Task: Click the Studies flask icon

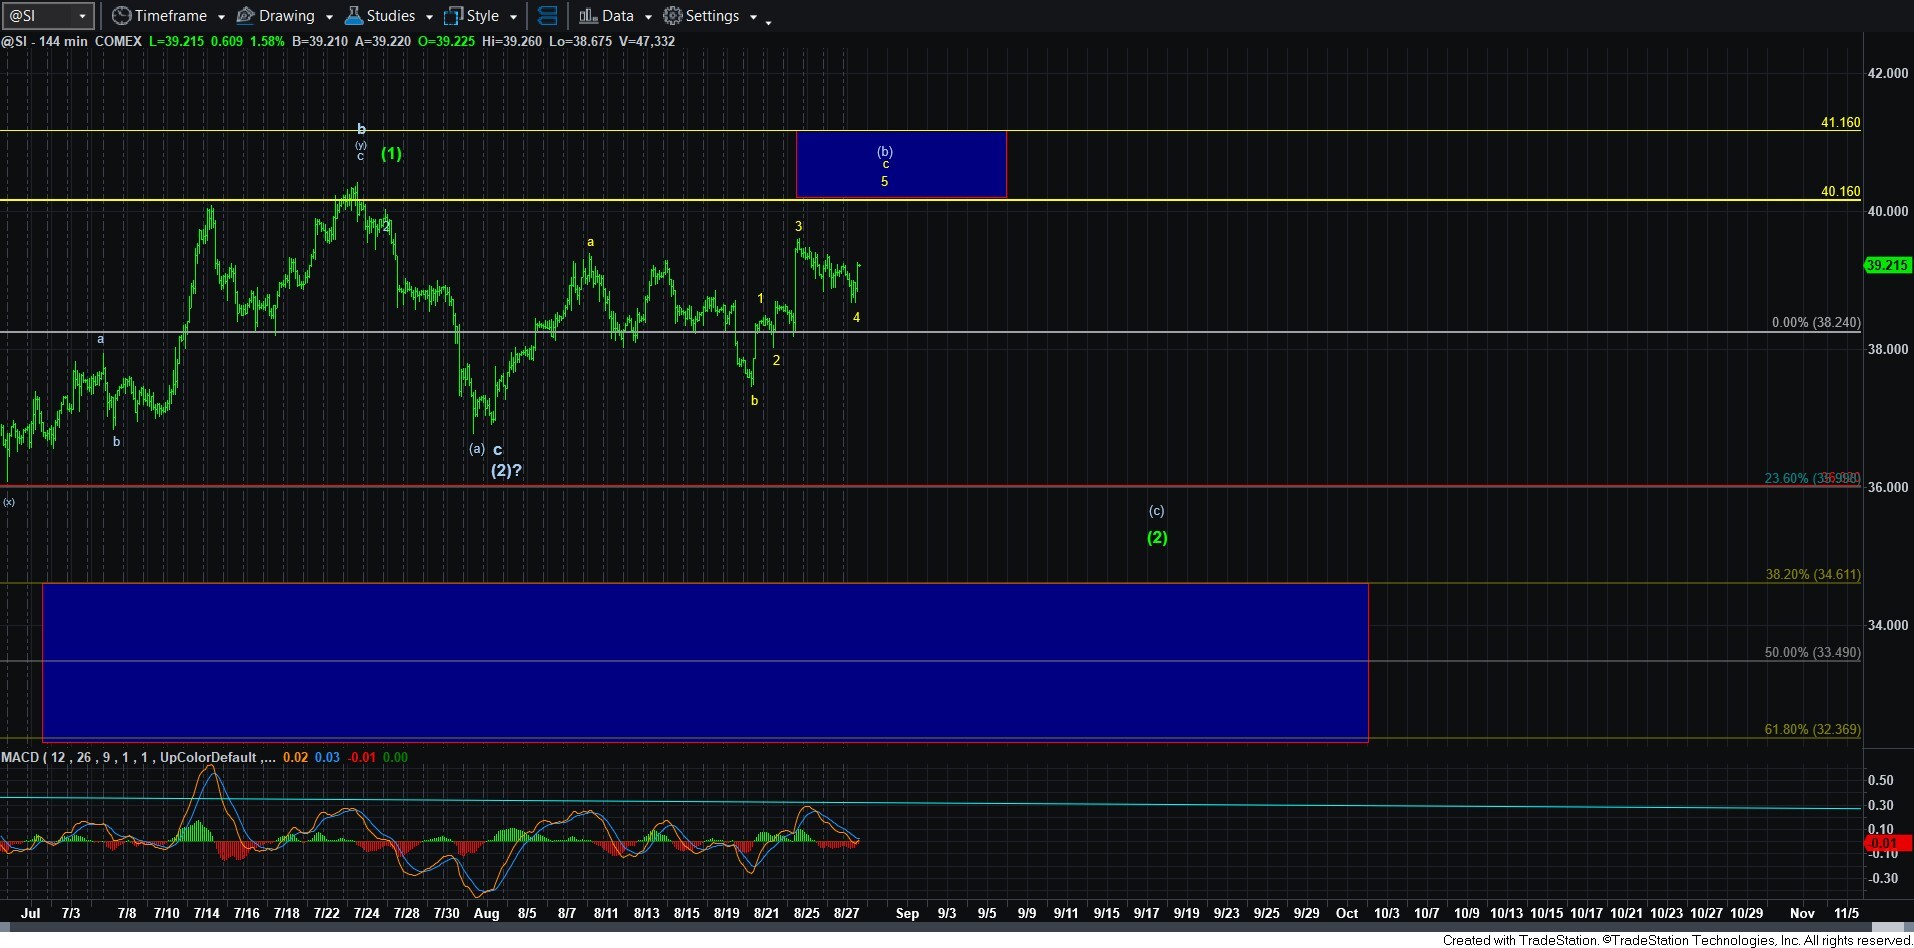Action: tap(353, 16)
